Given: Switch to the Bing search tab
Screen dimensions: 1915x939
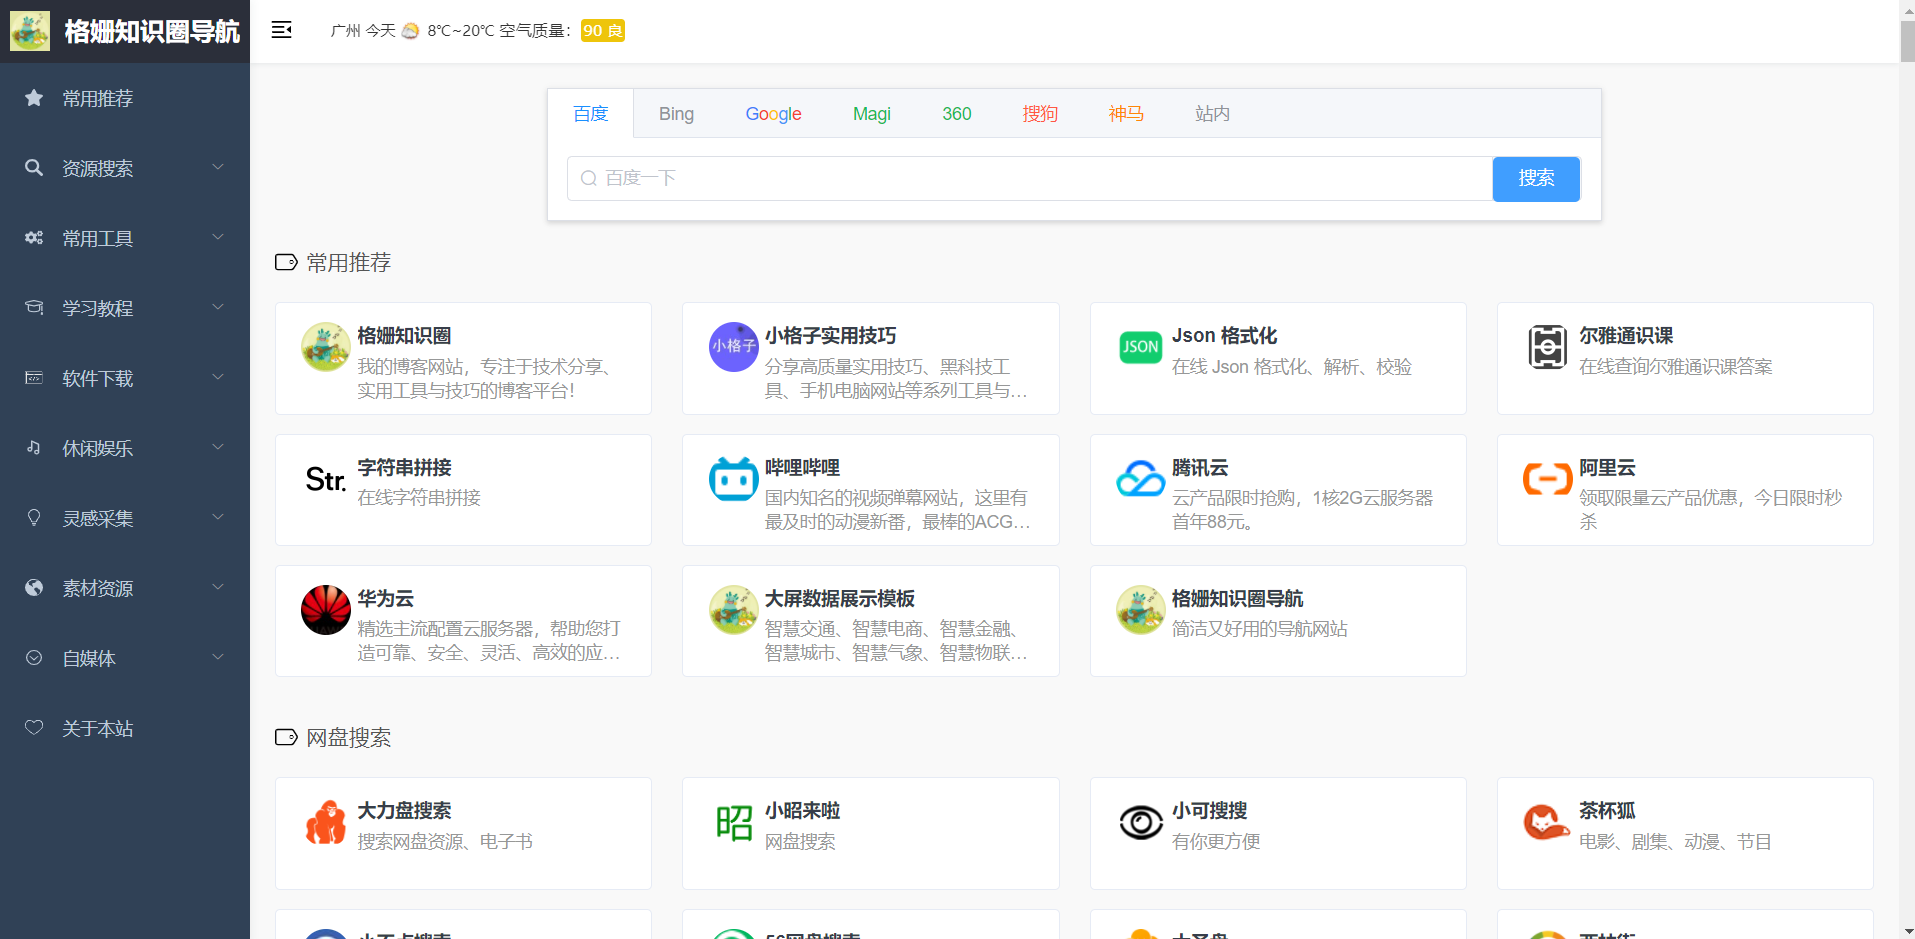Looking at the screenshot, I should coord(676,114).
